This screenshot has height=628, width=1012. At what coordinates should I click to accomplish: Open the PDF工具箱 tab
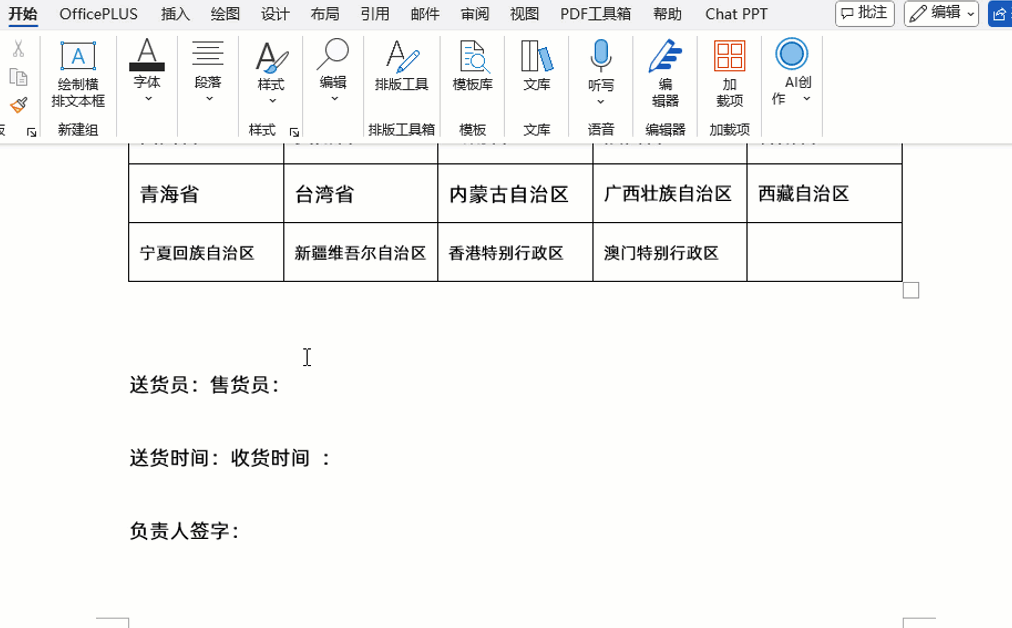(x=596, y=14)
